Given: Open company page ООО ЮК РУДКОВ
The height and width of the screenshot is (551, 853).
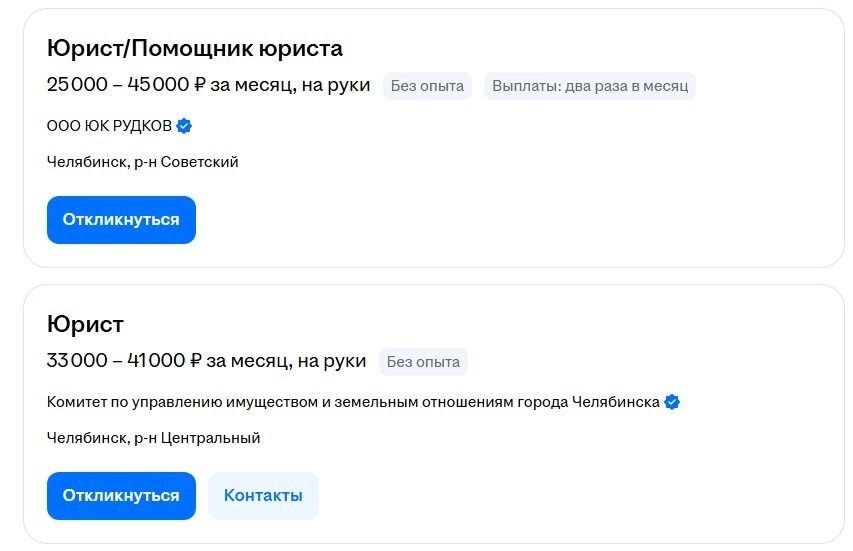Looking at the screenshot, I should pyautogui.click(x=109, y=126).
